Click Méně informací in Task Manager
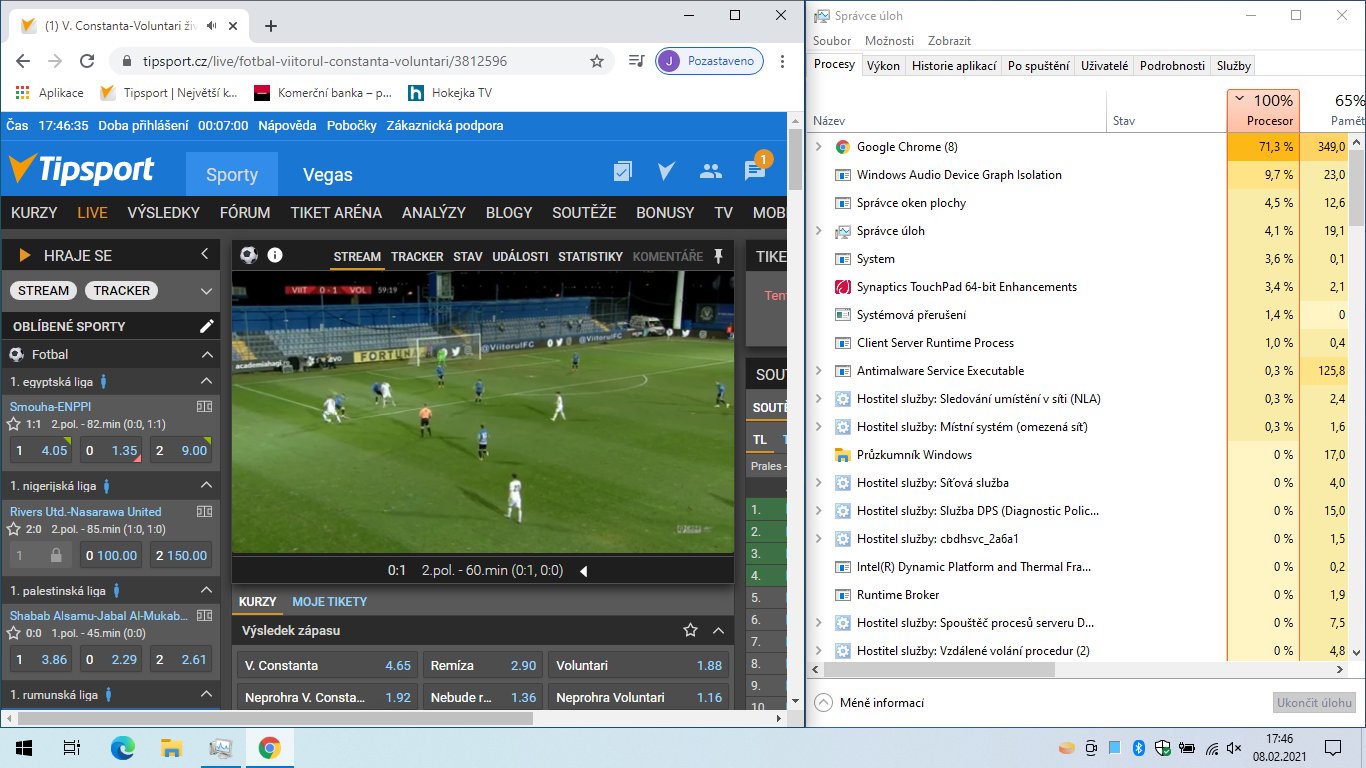The image size is (1366, 768). 869,703
